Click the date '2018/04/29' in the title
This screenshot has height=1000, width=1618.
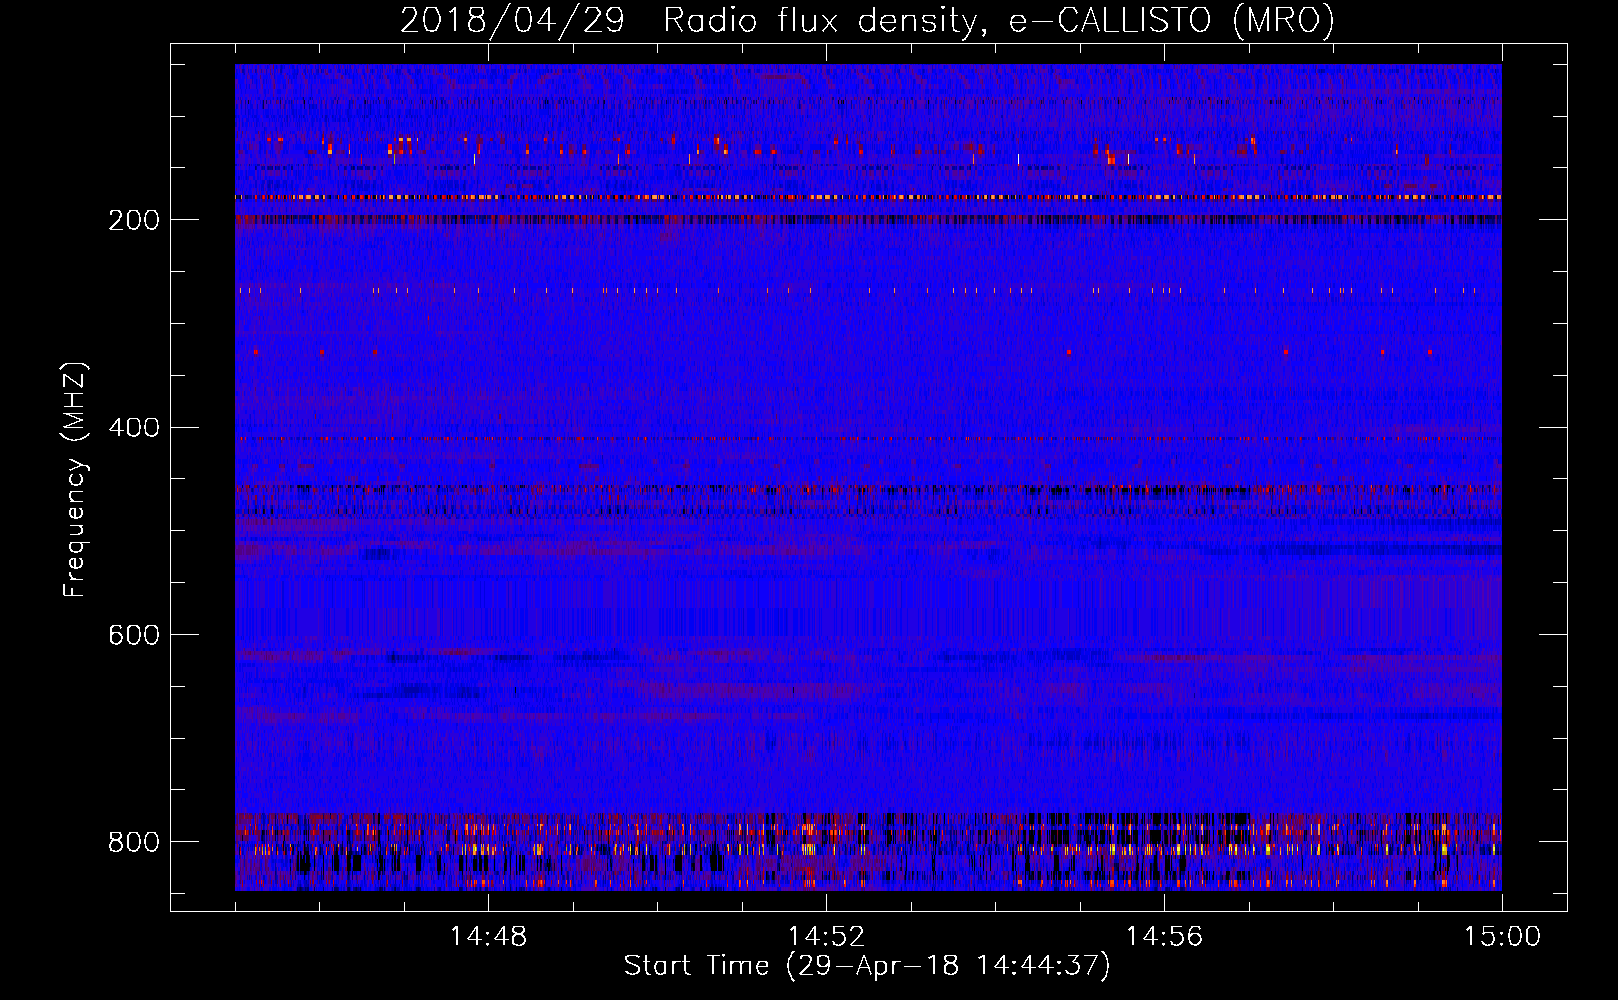point(512,21)
